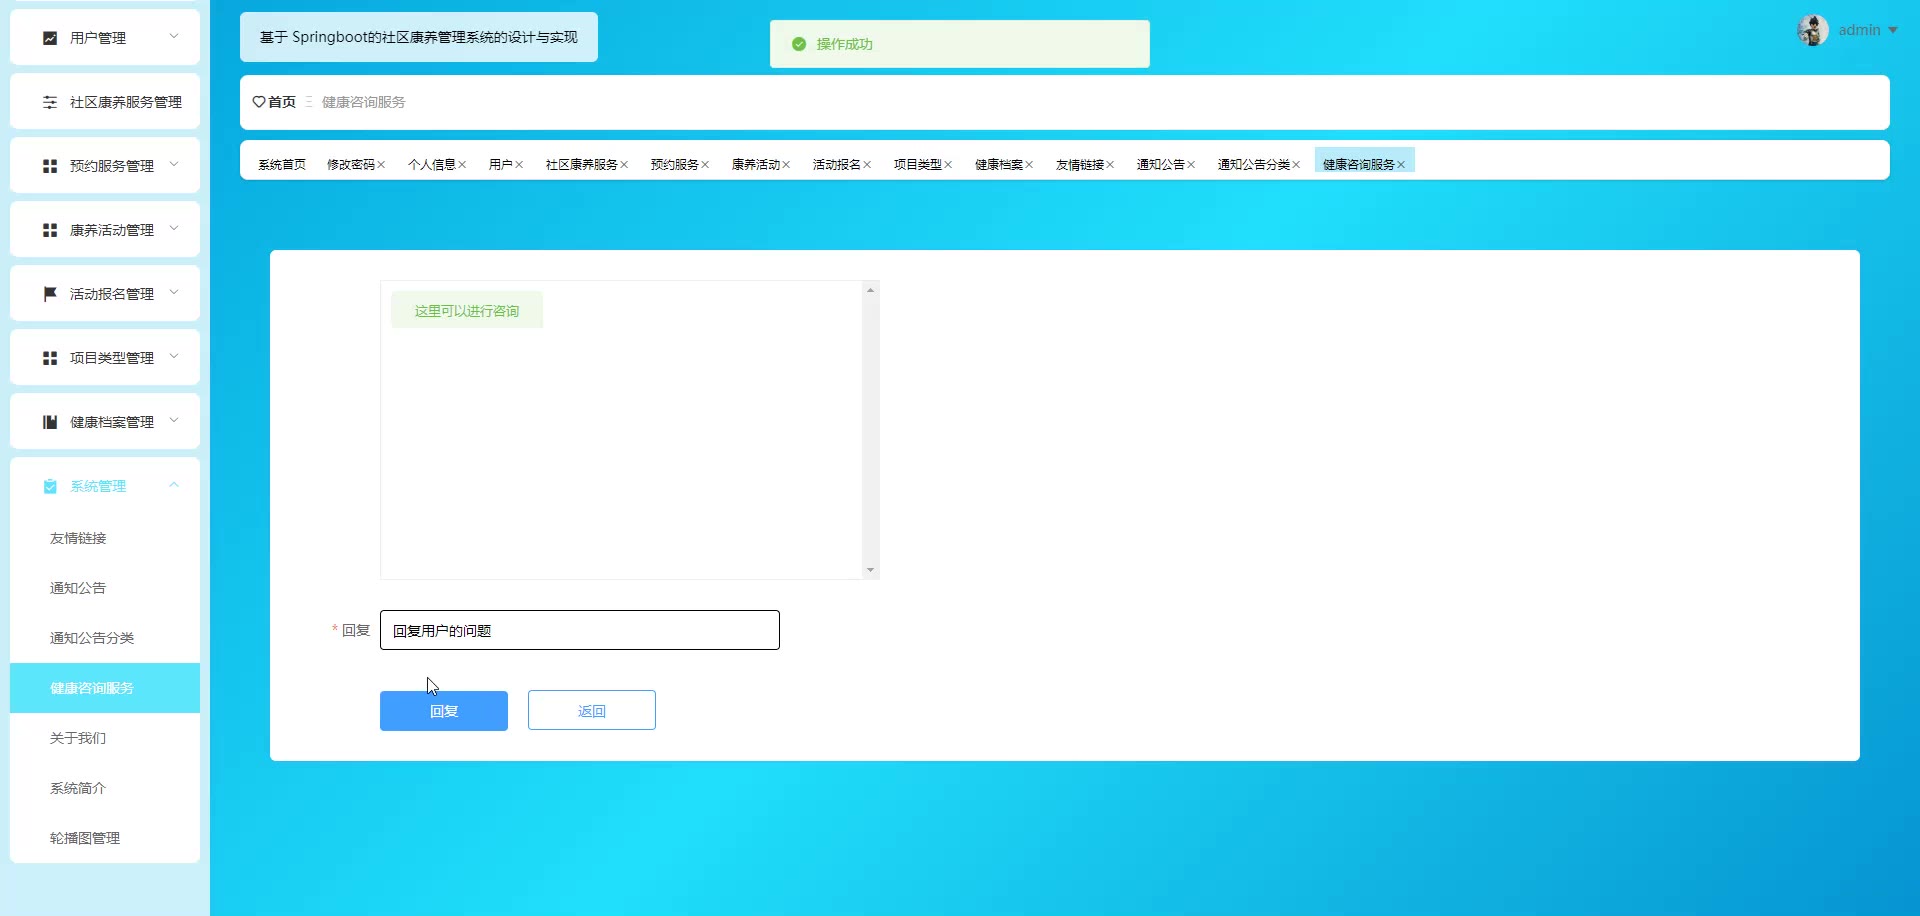Viewport: 1920px width, 916px height.
Task: Click the 活动报名管理 flag icon
Action: (x=50, y=294)
